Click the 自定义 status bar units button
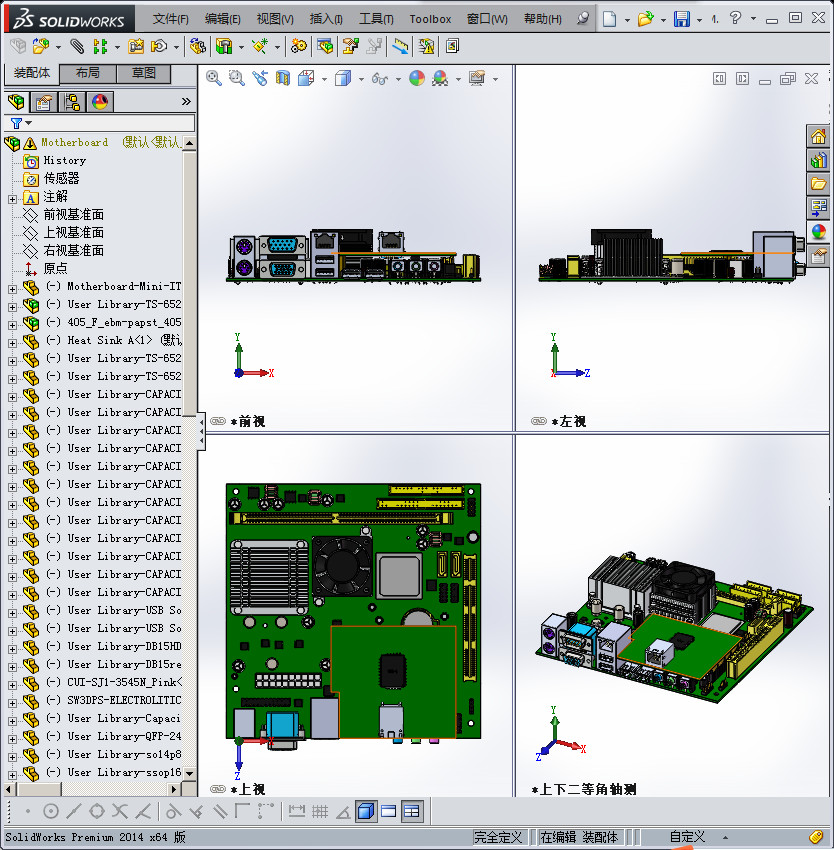Viewport: 834px width, 850px height. (x=687, y=837)
